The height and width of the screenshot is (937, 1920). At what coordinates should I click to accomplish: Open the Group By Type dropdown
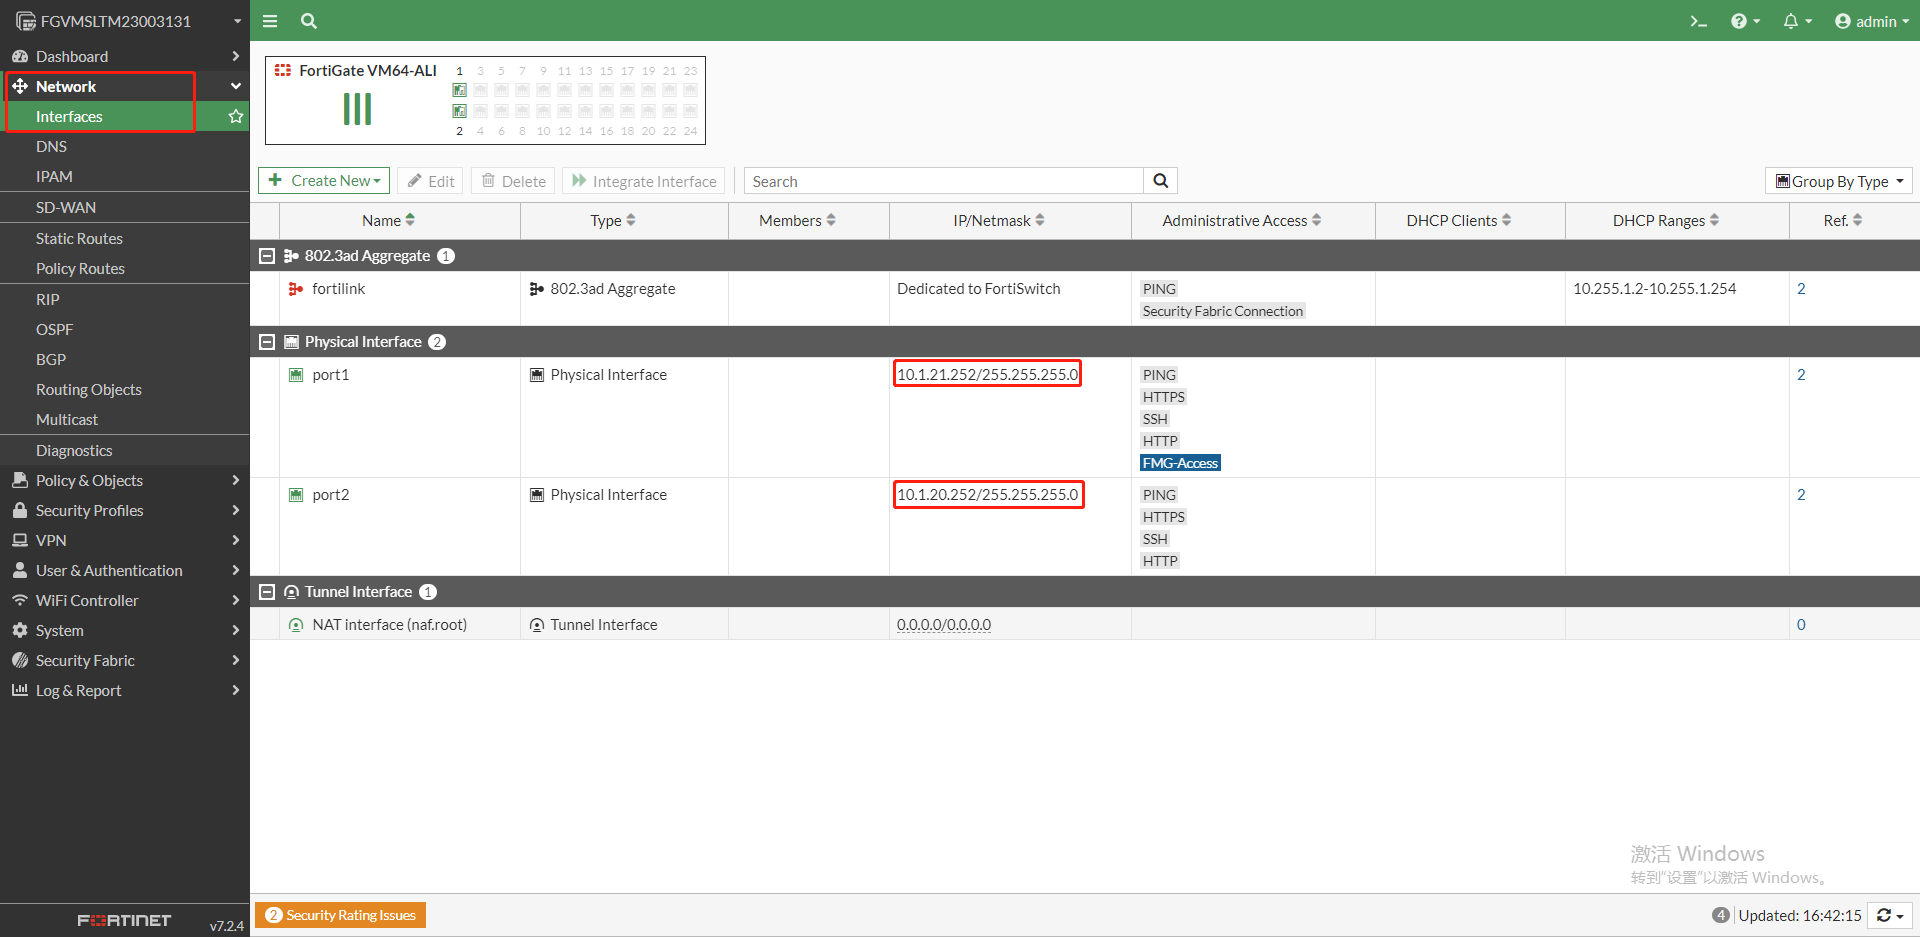1838,181
